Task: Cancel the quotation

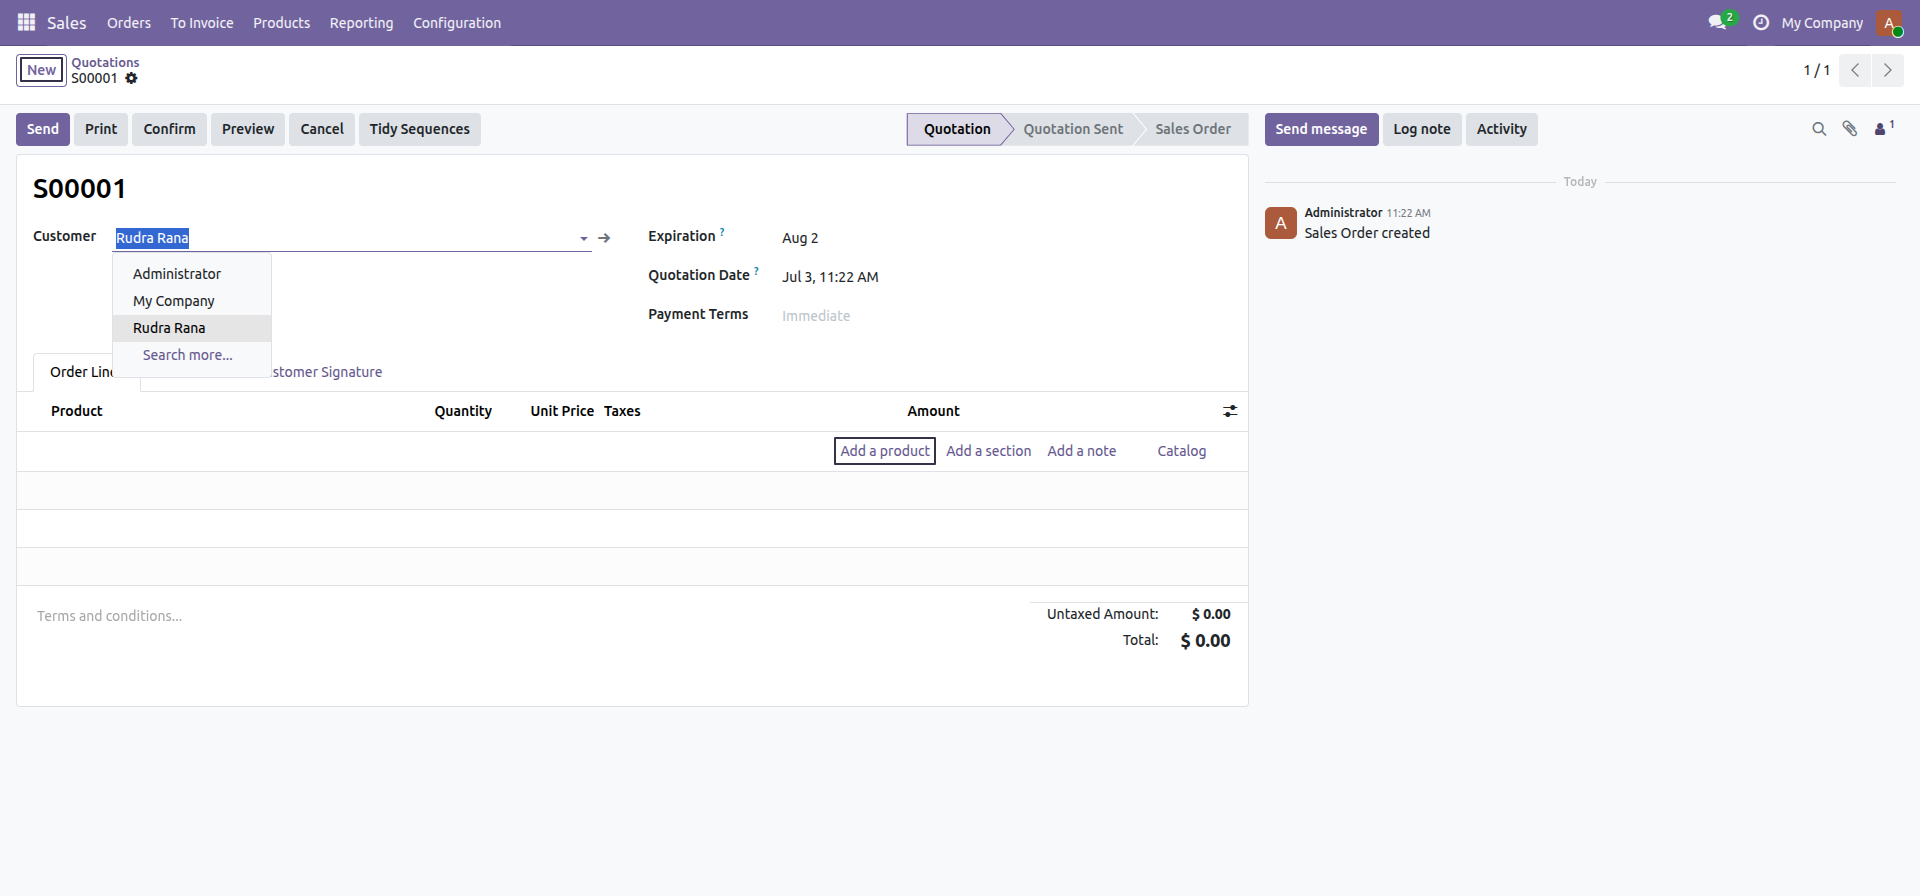Action: tap(322, 129)
